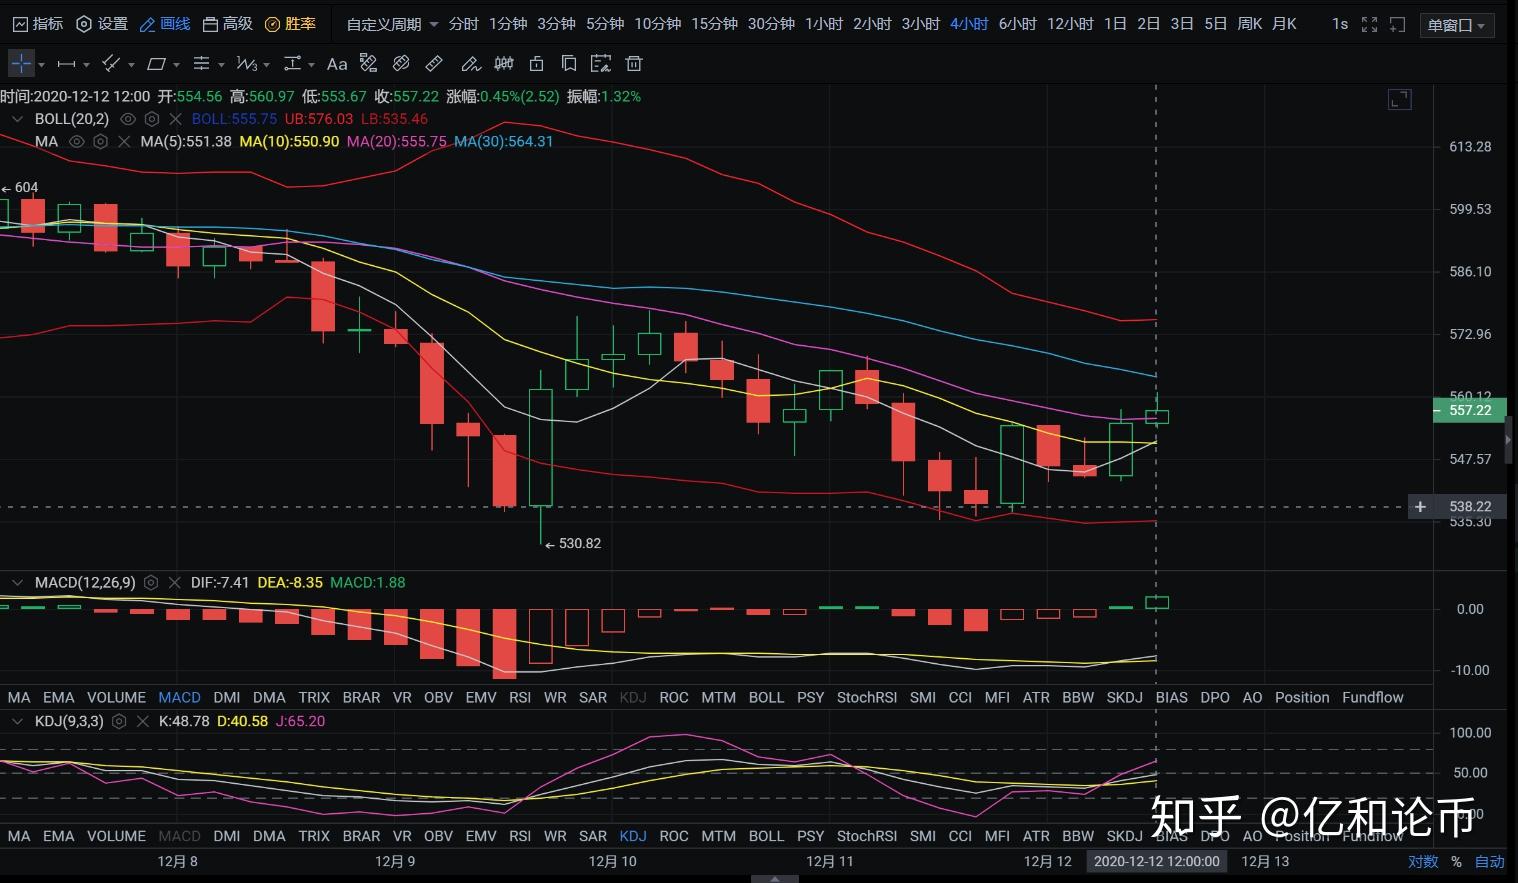Select StochRSI in the KDJ panel indicator row
This screenshot has width=1518, height=883.
point(867,836)
